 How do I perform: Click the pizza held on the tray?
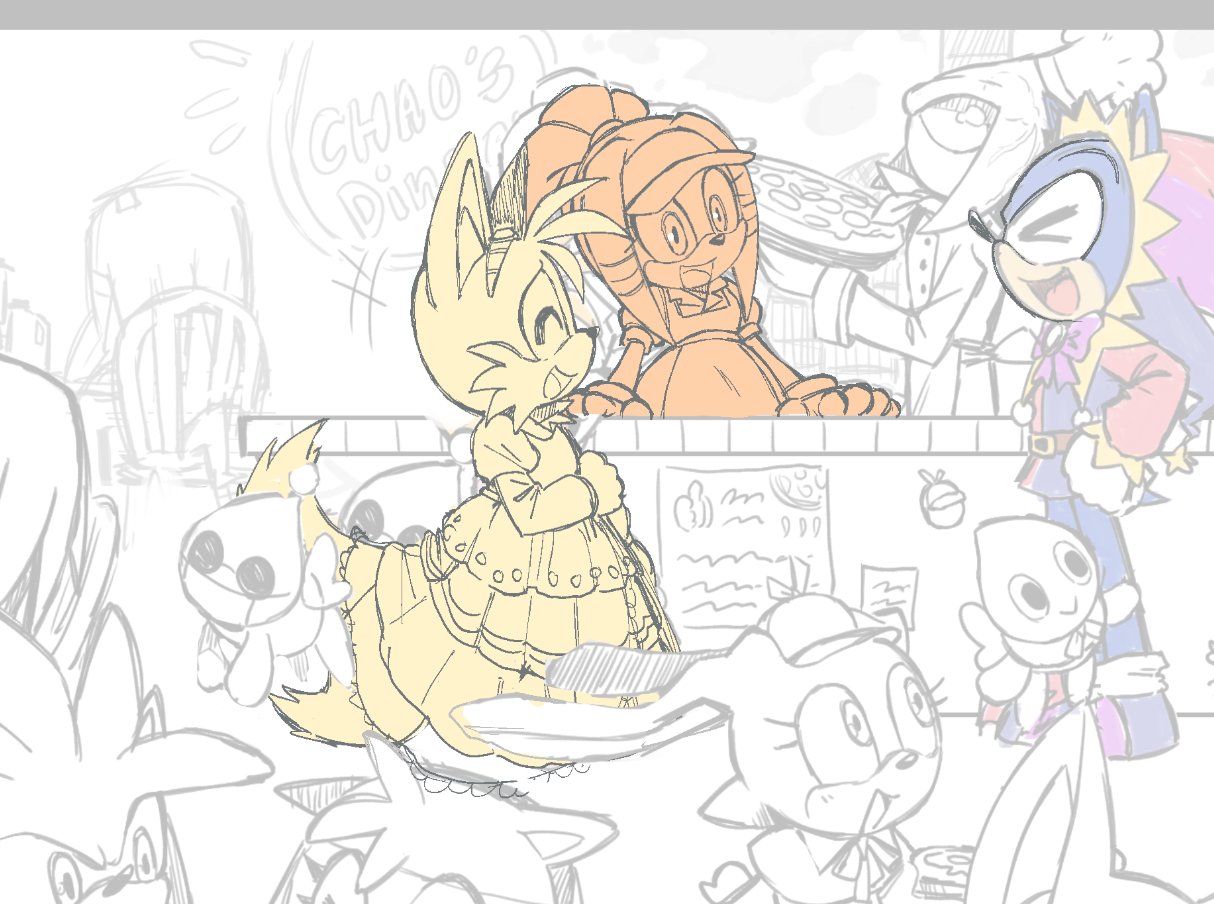[818, 205]
